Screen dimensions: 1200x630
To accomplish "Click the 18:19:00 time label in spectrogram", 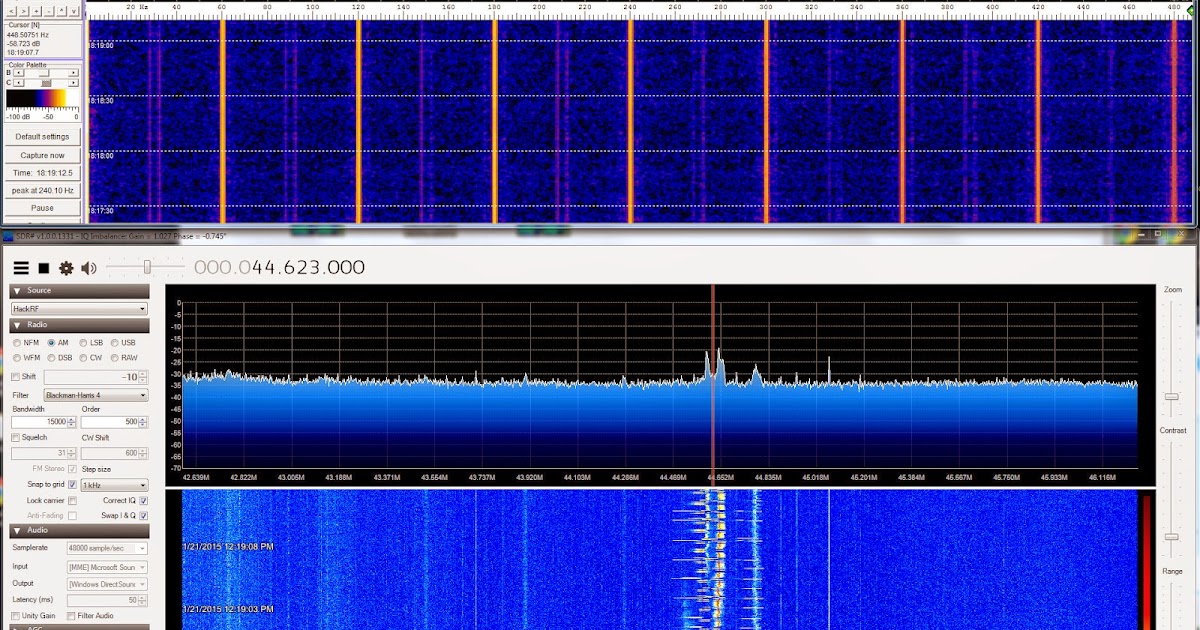I will 101,46.
